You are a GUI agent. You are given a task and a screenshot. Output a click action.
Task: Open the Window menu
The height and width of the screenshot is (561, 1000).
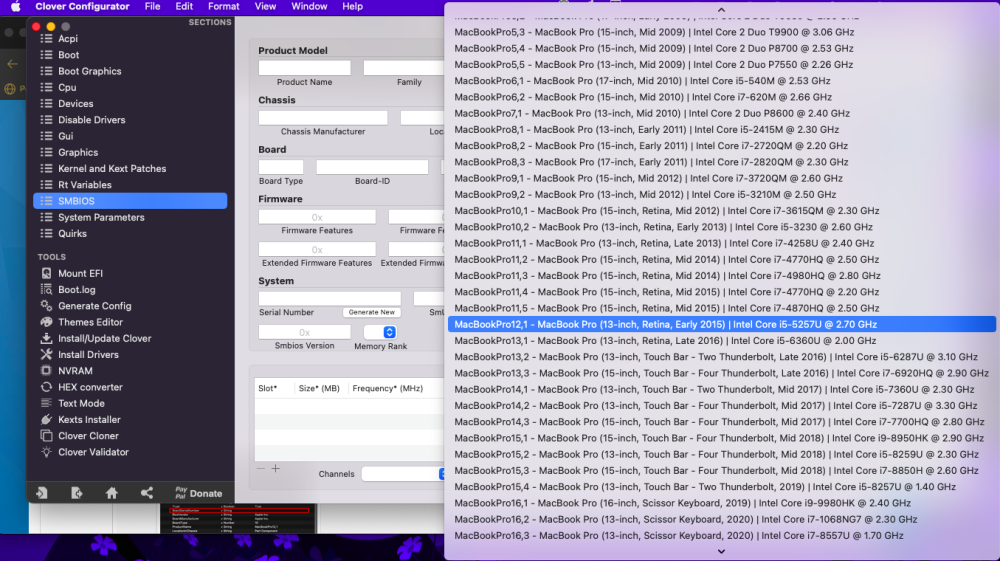pos(309,6)
